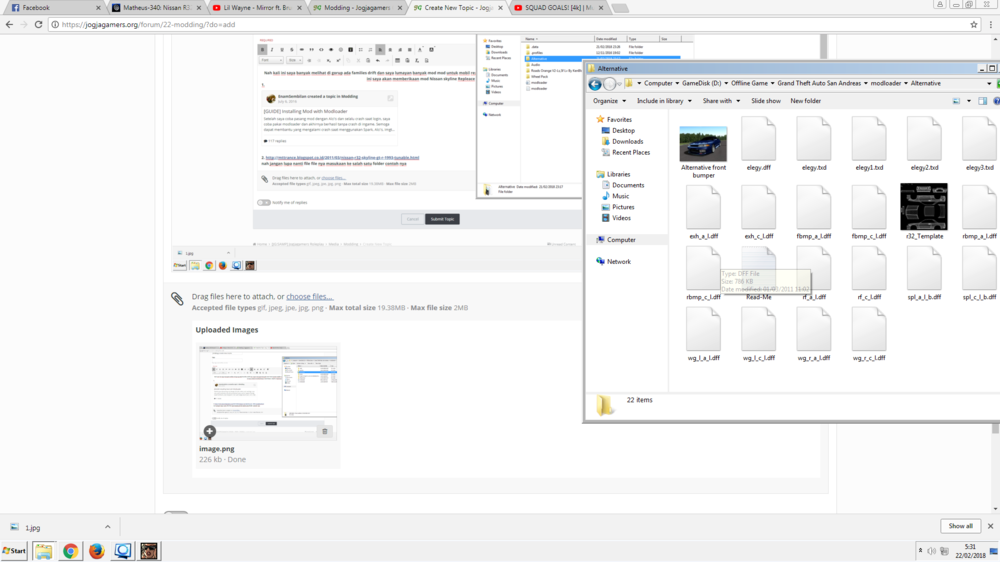Open the Matheus-340: Nissan tab

pyautogui.click(x=157, y=8)
